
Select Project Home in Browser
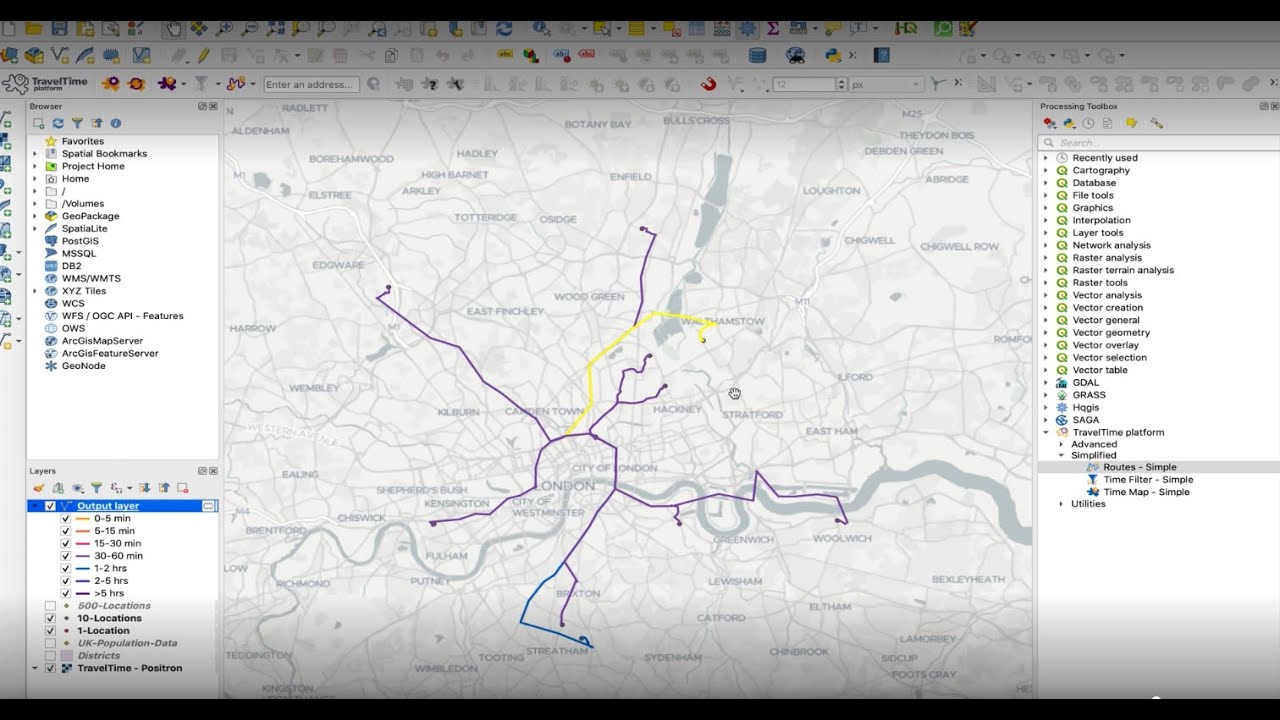click(93, 166)
